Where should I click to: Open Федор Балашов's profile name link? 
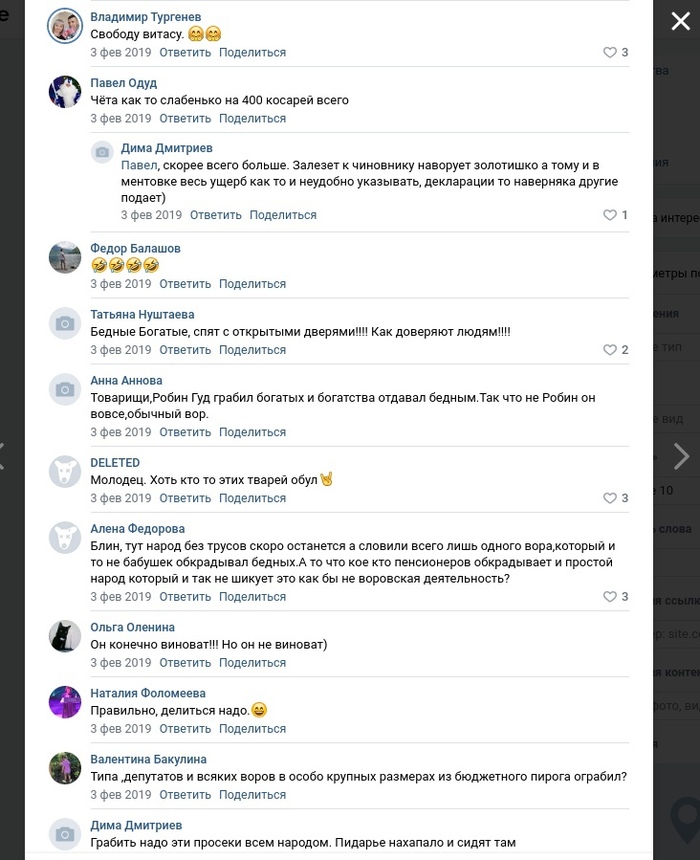pyautogui.click(x=136, y=248)
